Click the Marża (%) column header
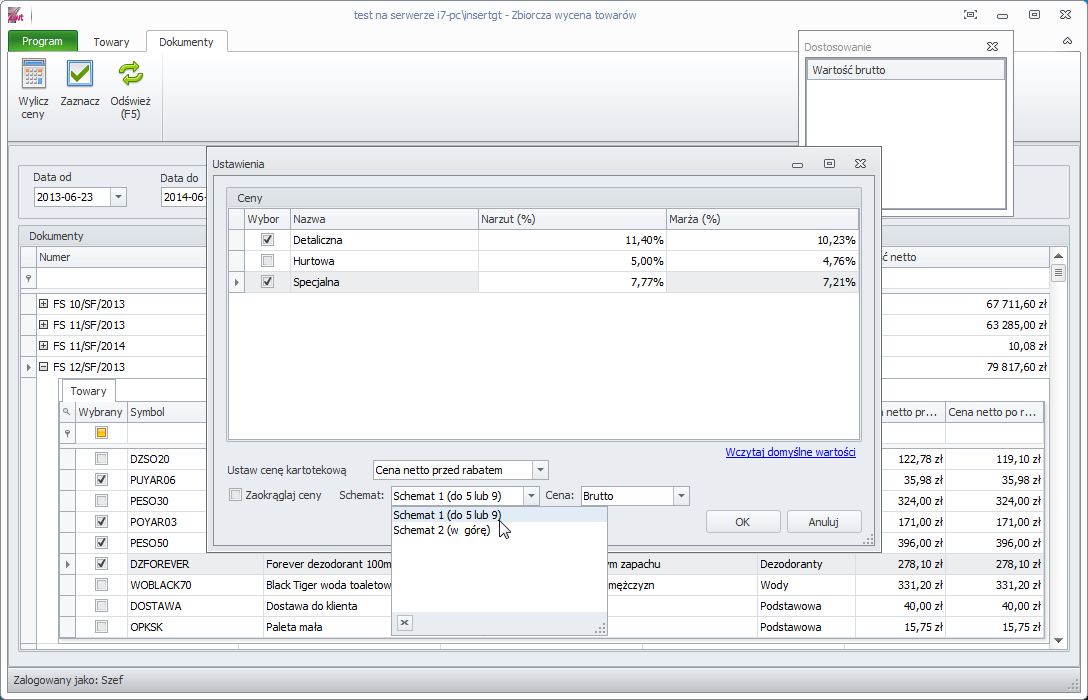The width and height of the screenshot is (1088, 700). (762, 219)
